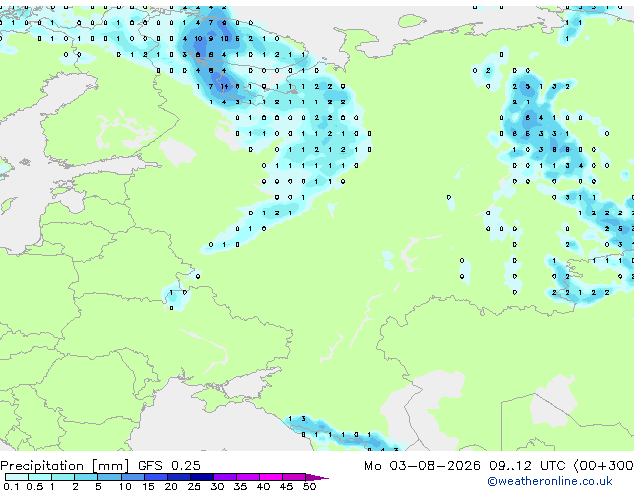This screenshot has height=490, width=634.
Task: Click the 'Mo 03-08-2026' date text
Action: coord(422,466)
